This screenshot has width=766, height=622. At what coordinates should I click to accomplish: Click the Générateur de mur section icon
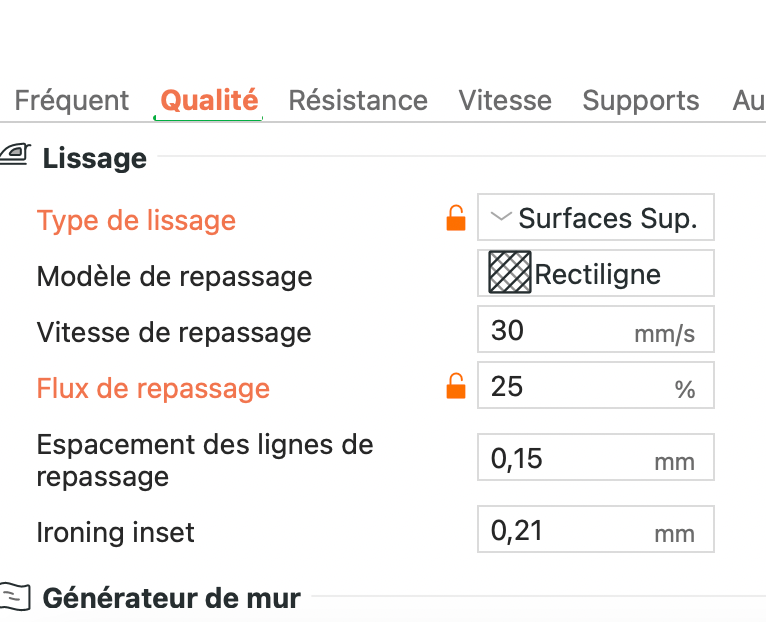click(15, 597)
